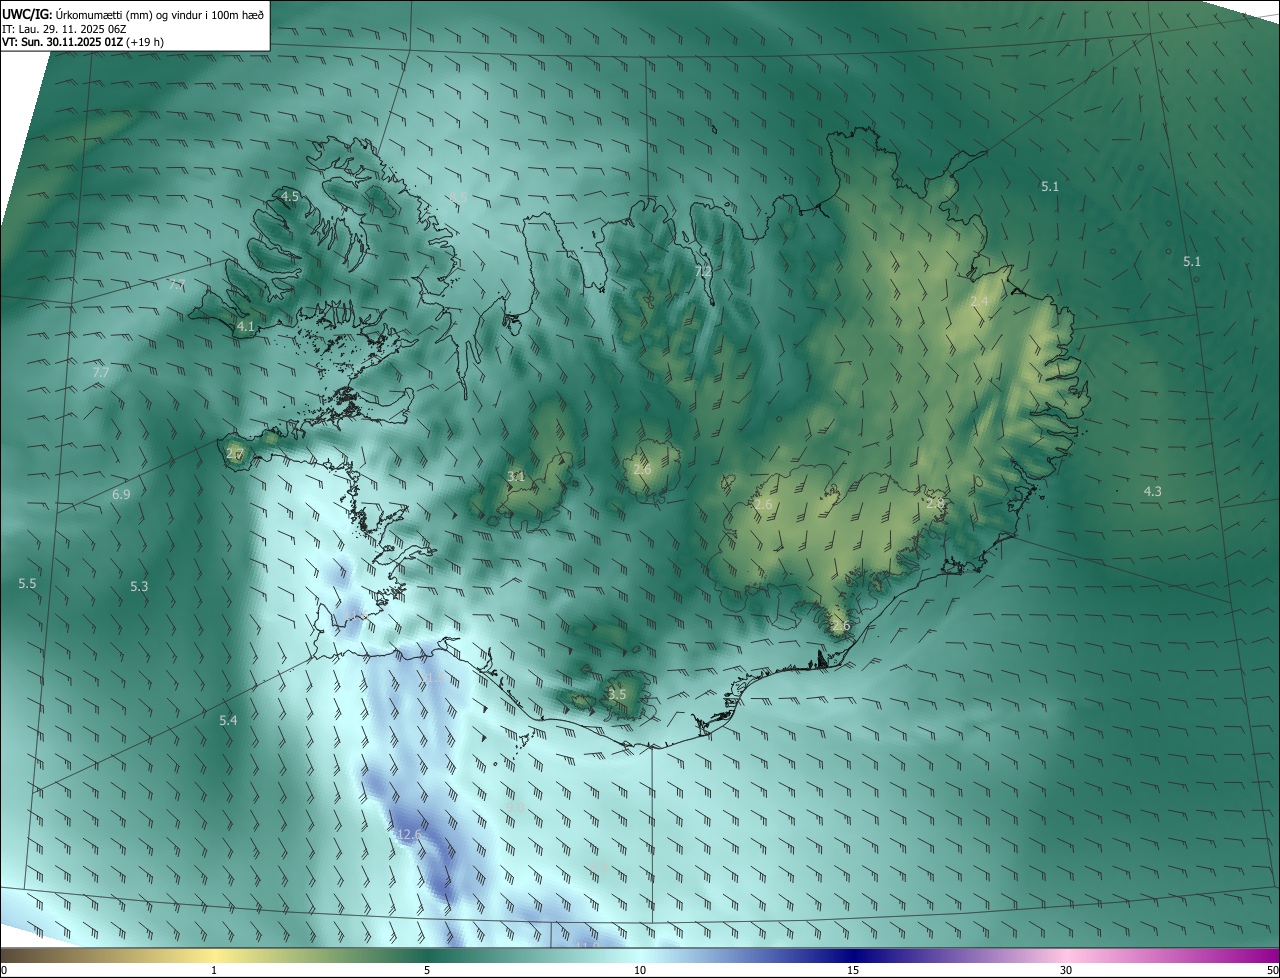The height and width of the screenshot is (978, 1280).
Task: Select the VT: Sun. 30.11.2025 01Z line
Action: [x=83, y=42]
